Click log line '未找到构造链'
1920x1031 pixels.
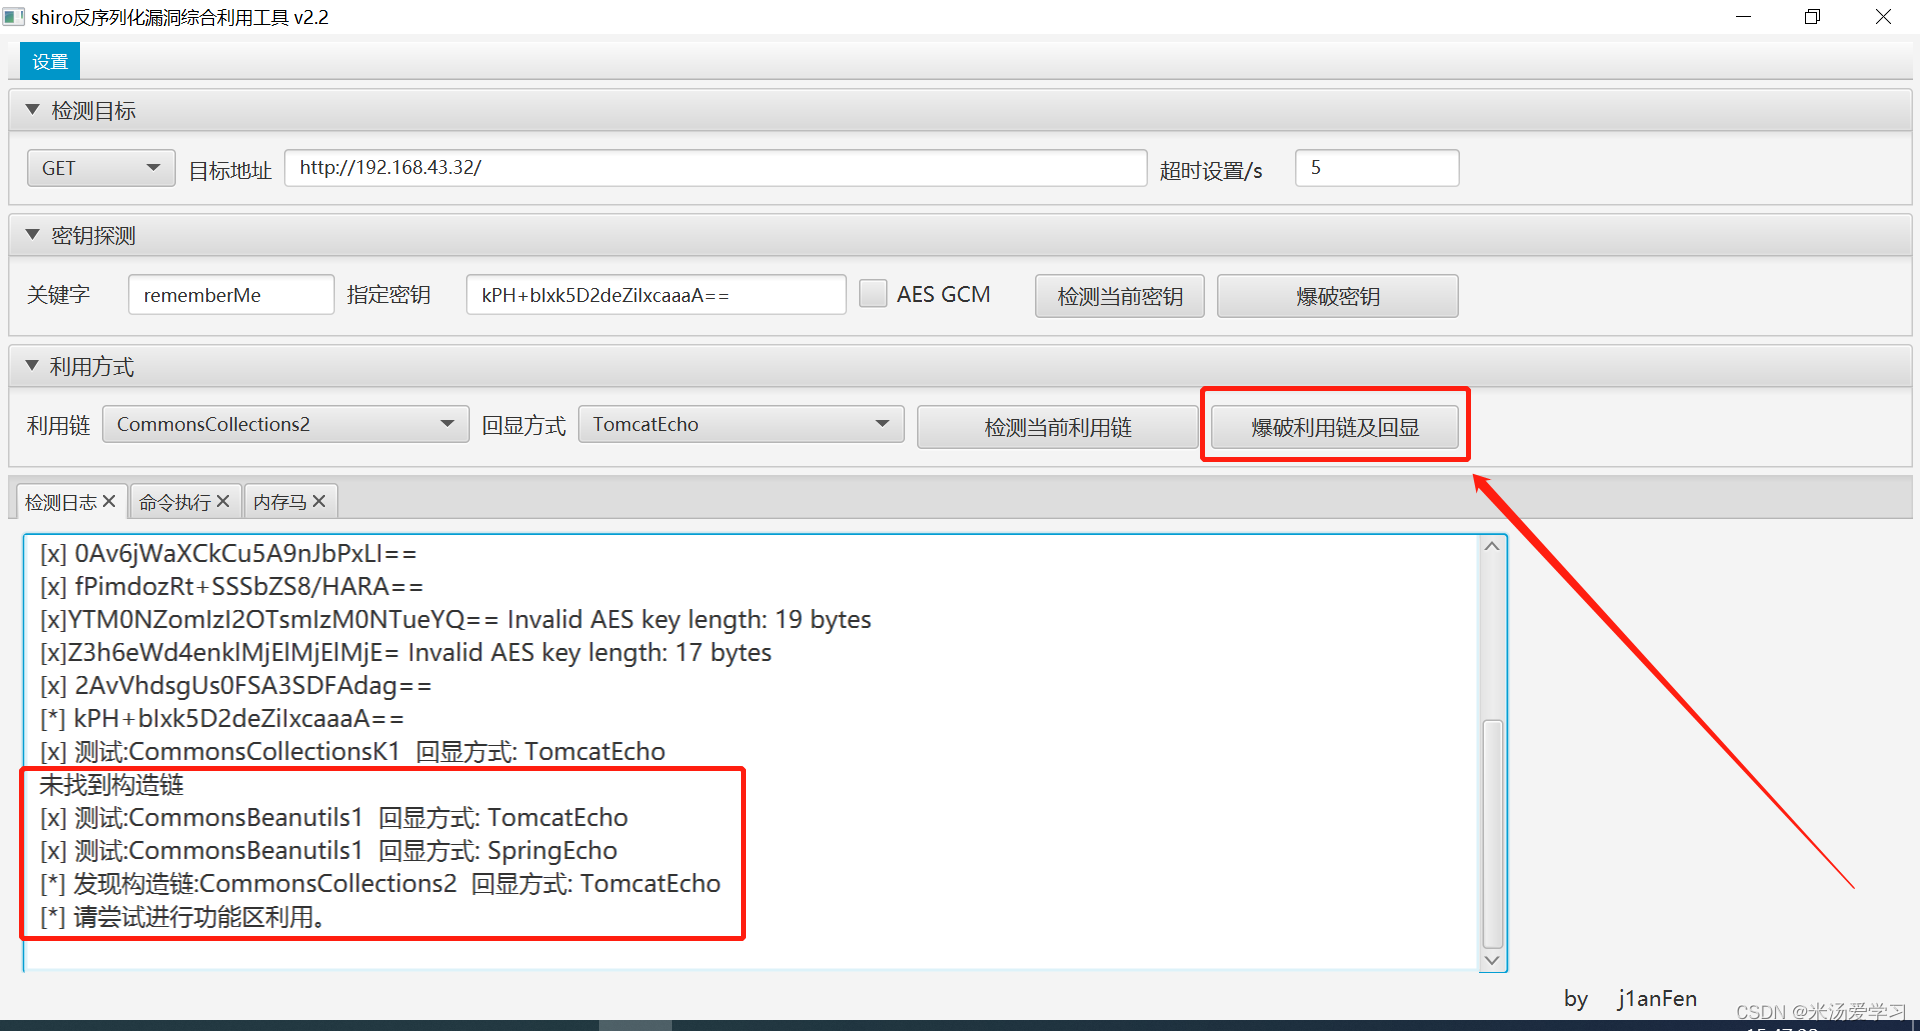click(112, 784)
